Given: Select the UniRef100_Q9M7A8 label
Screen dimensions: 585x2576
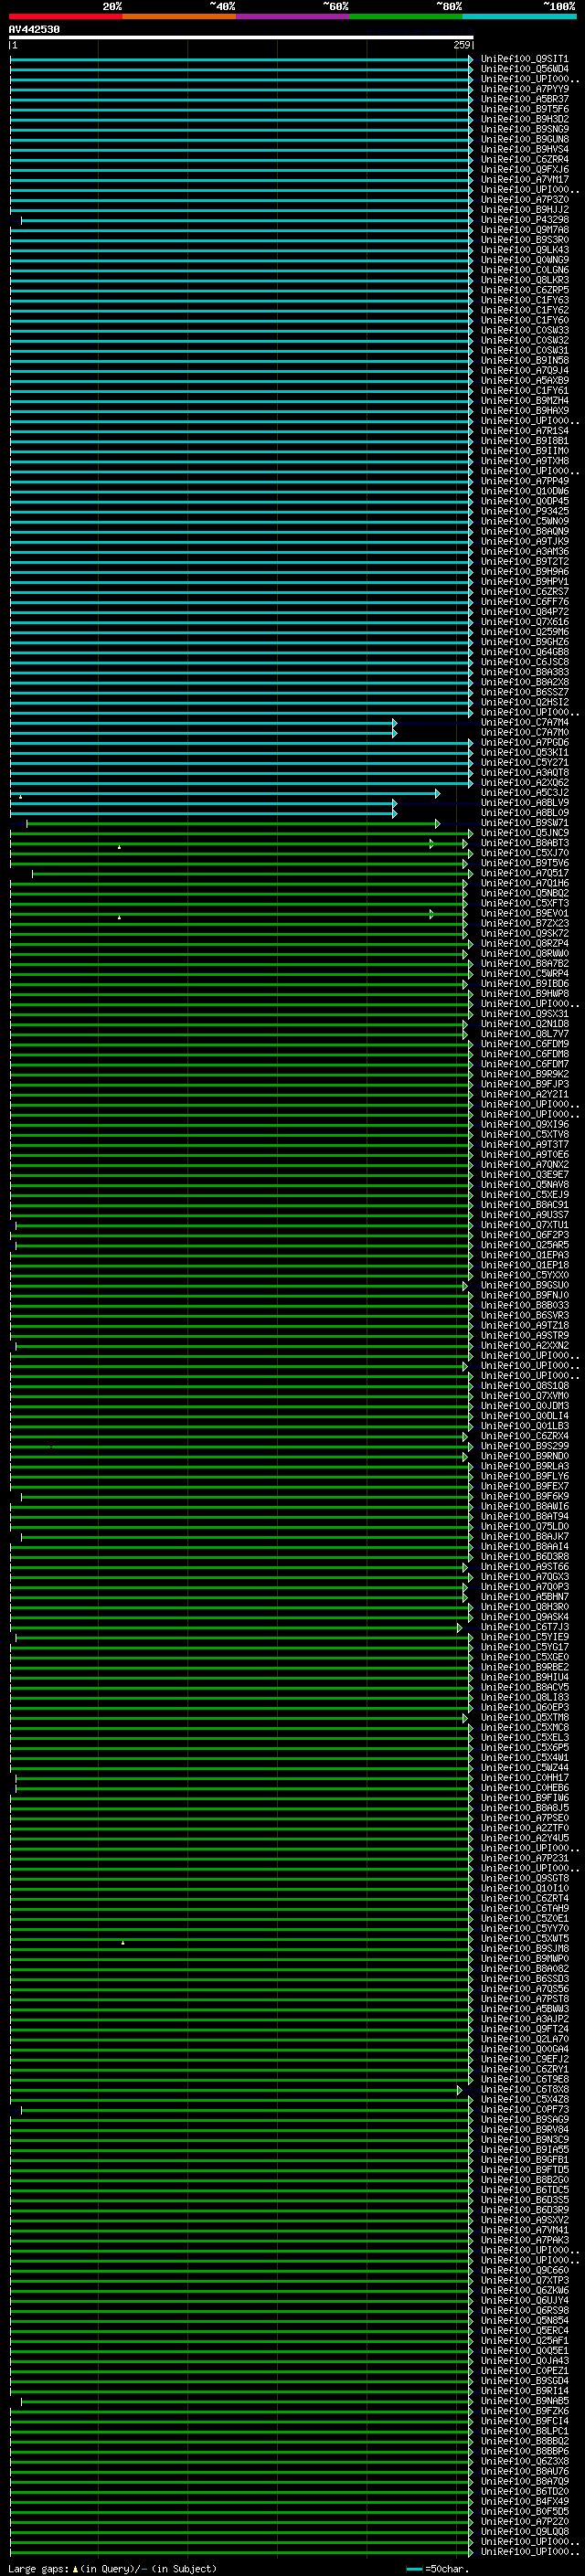Looking at the screenshot, I should 525,230.
